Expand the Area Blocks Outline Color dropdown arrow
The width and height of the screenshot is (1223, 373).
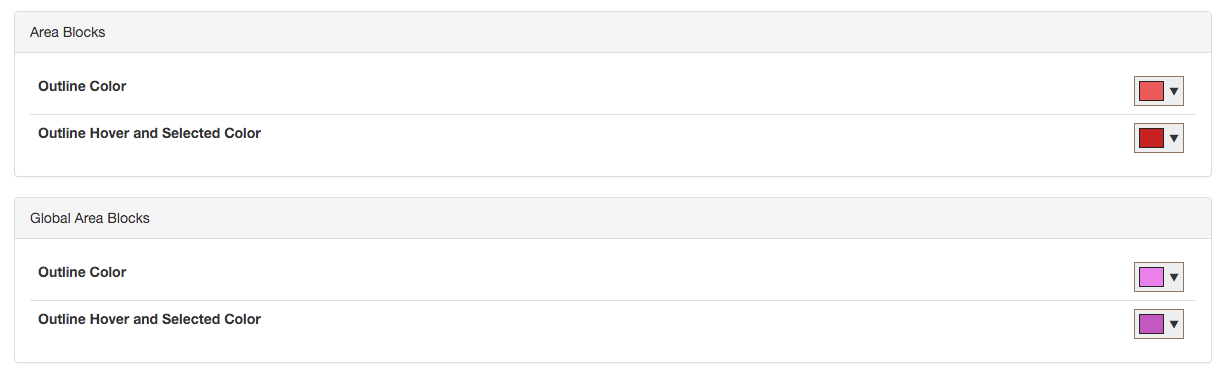point(1174,92)
